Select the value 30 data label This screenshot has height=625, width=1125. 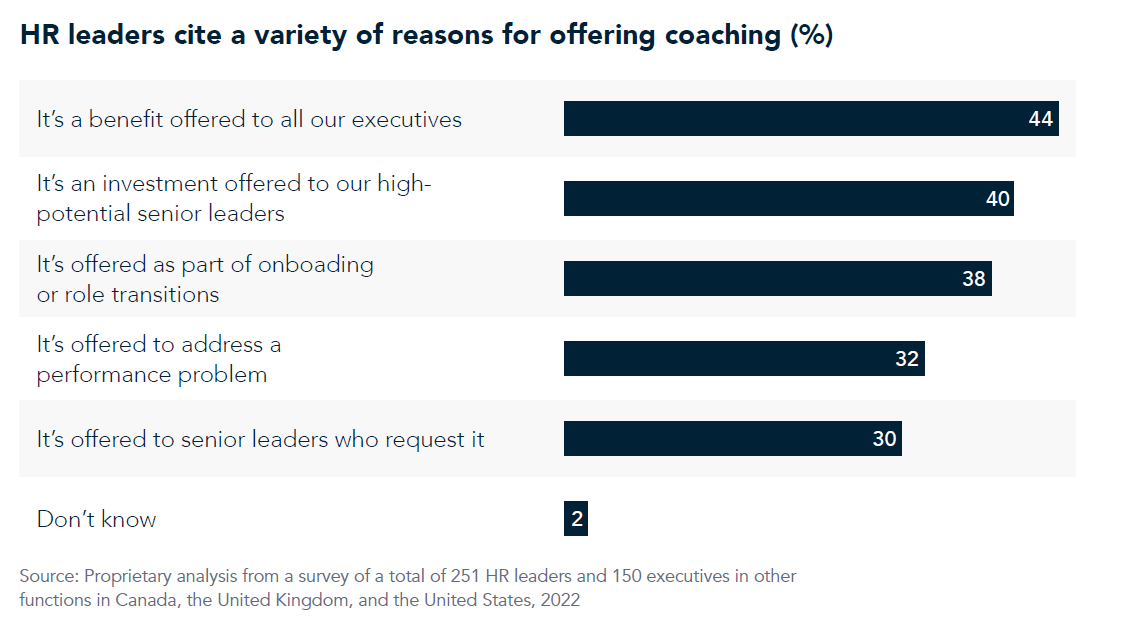(x=884, y=439)
